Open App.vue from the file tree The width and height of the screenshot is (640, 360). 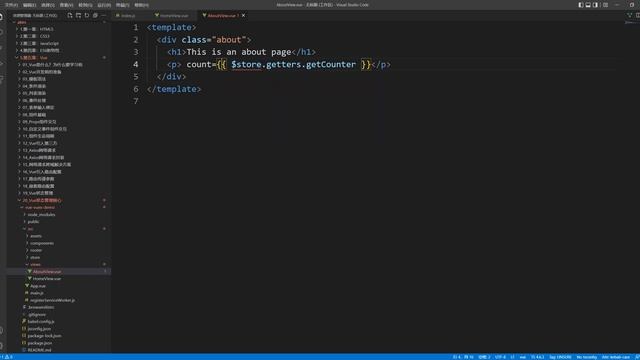58,286
